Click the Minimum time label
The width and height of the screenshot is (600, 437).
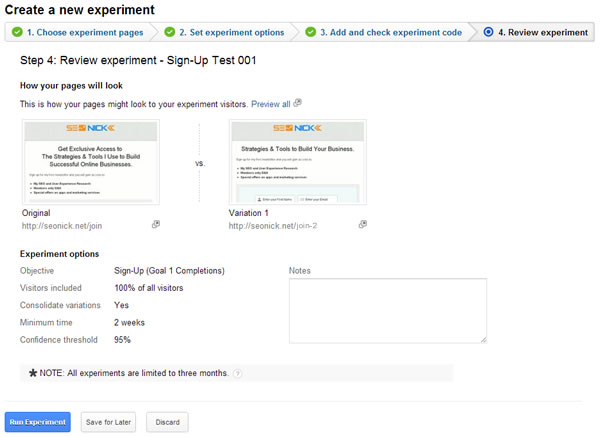click(46, 323)
